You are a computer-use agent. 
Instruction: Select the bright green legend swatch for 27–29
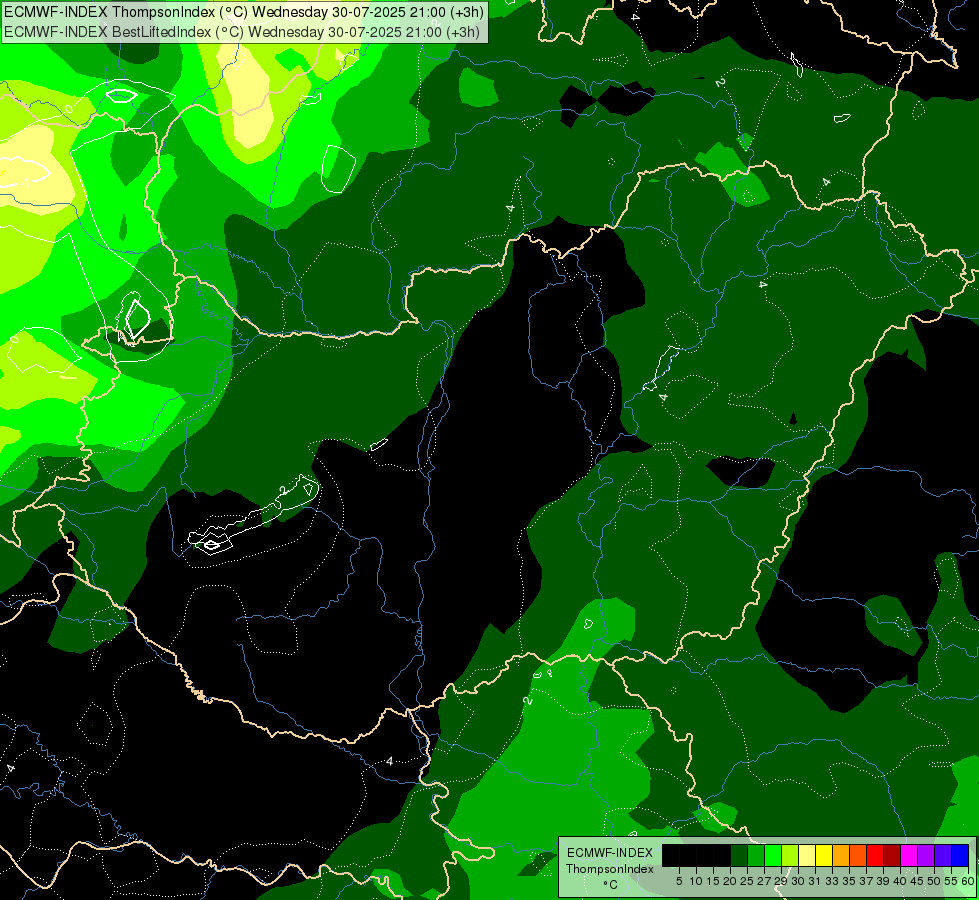(773, 855)
